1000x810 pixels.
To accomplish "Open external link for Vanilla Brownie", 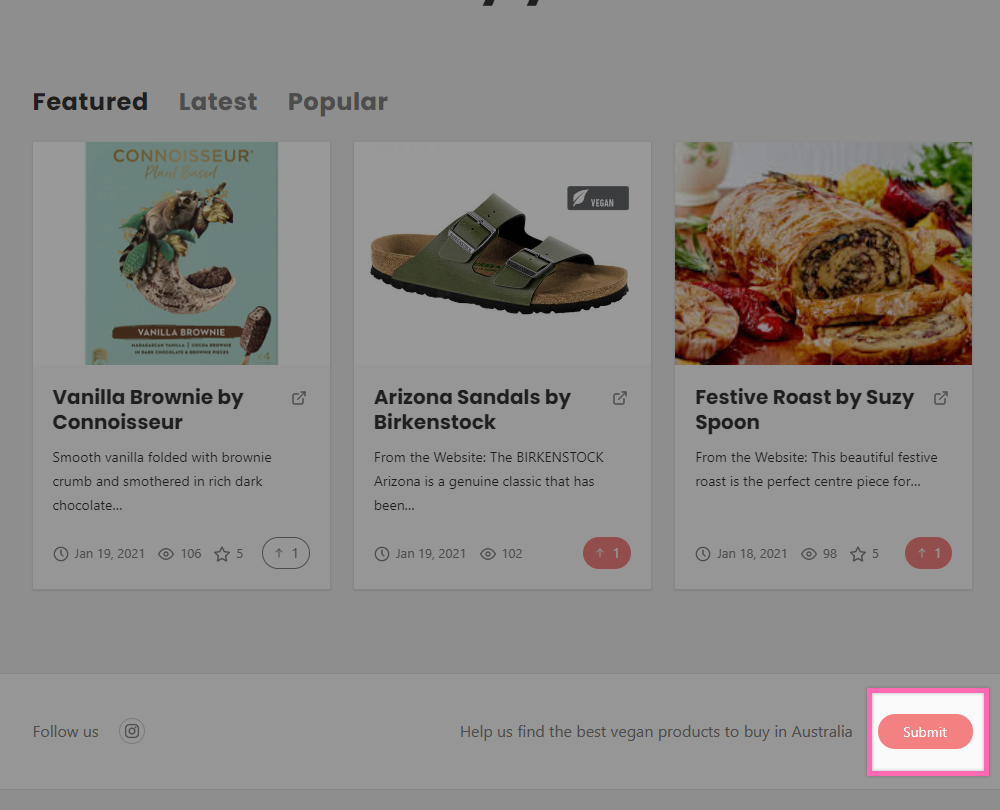I will 299,398.
